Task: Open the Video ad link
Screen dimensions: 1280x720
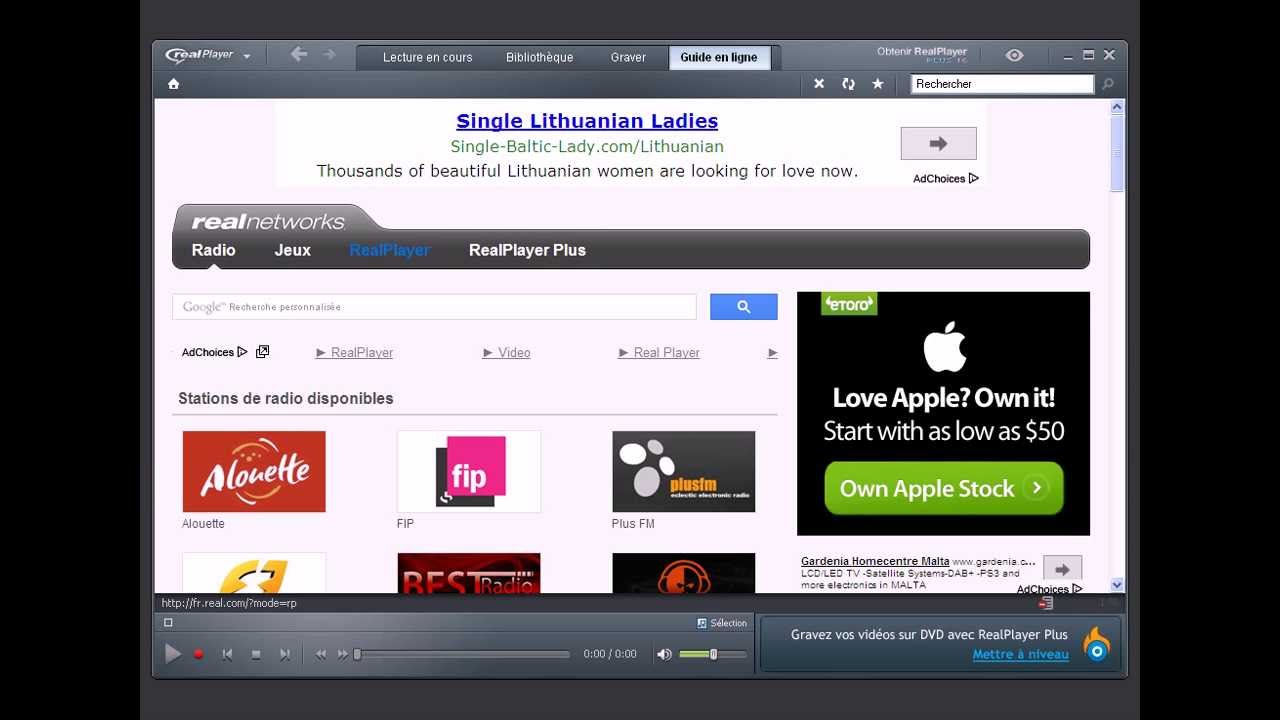Action: coord(507,353)
